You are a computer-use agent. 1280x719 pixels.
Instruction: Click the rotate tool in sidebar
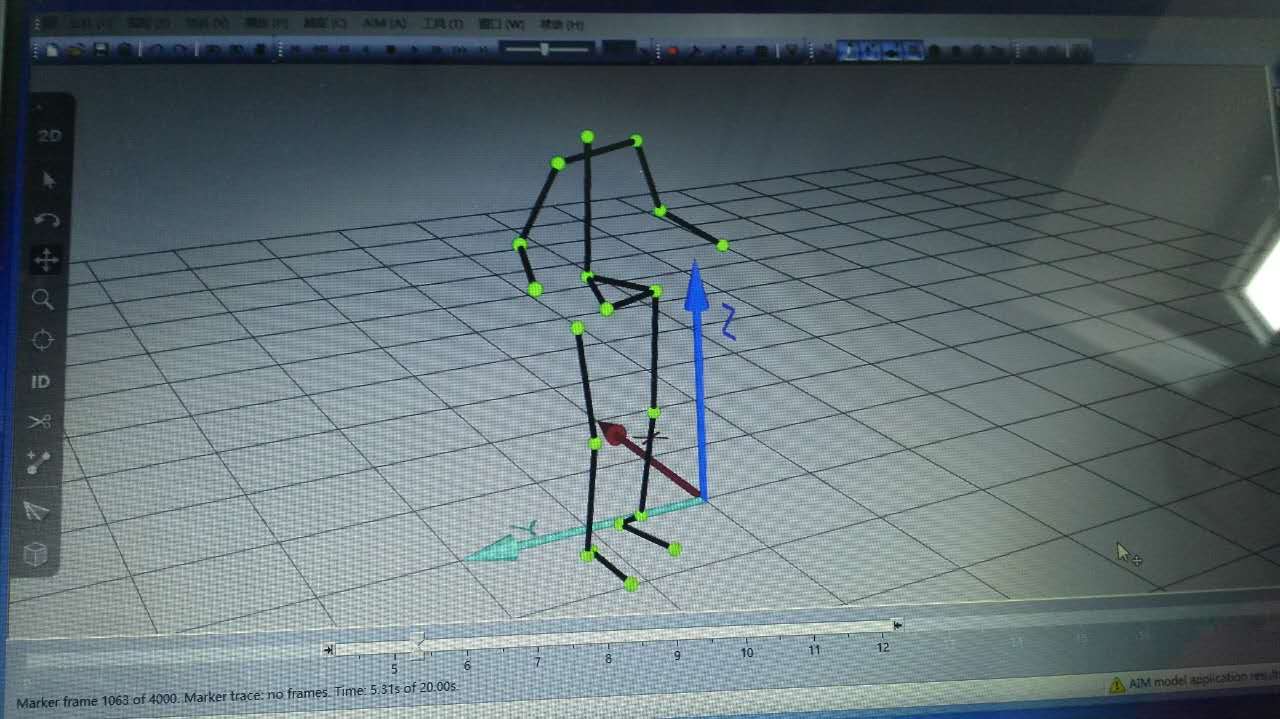tap(47, 220)
